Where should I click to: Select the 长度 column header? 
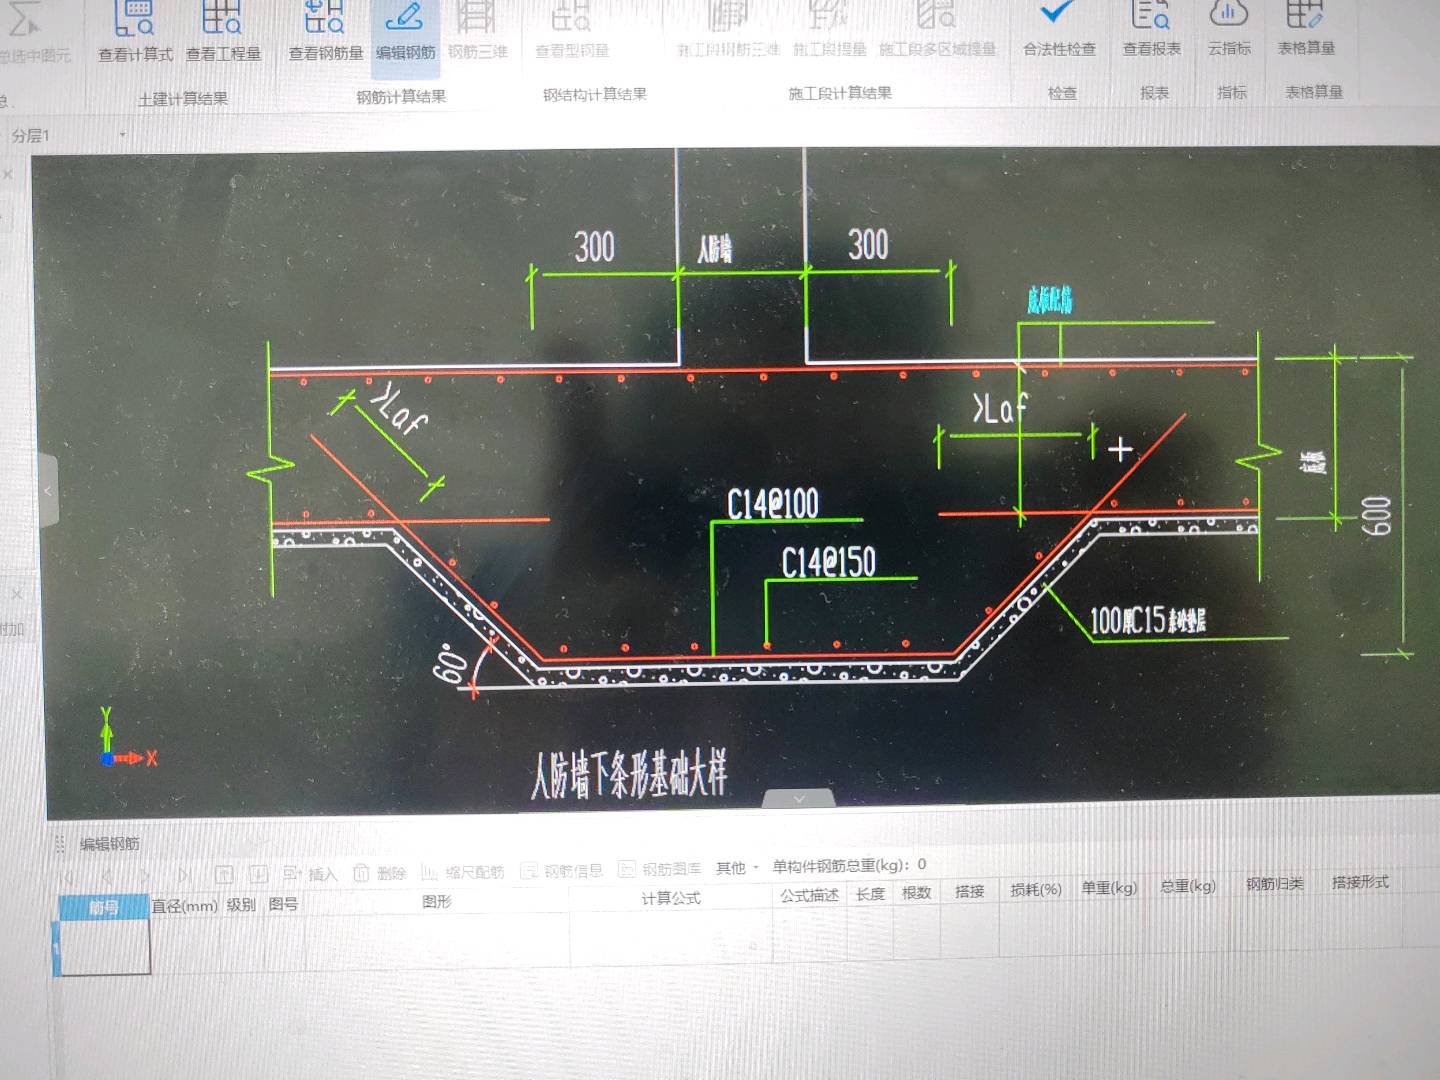(x=870, y=894)
